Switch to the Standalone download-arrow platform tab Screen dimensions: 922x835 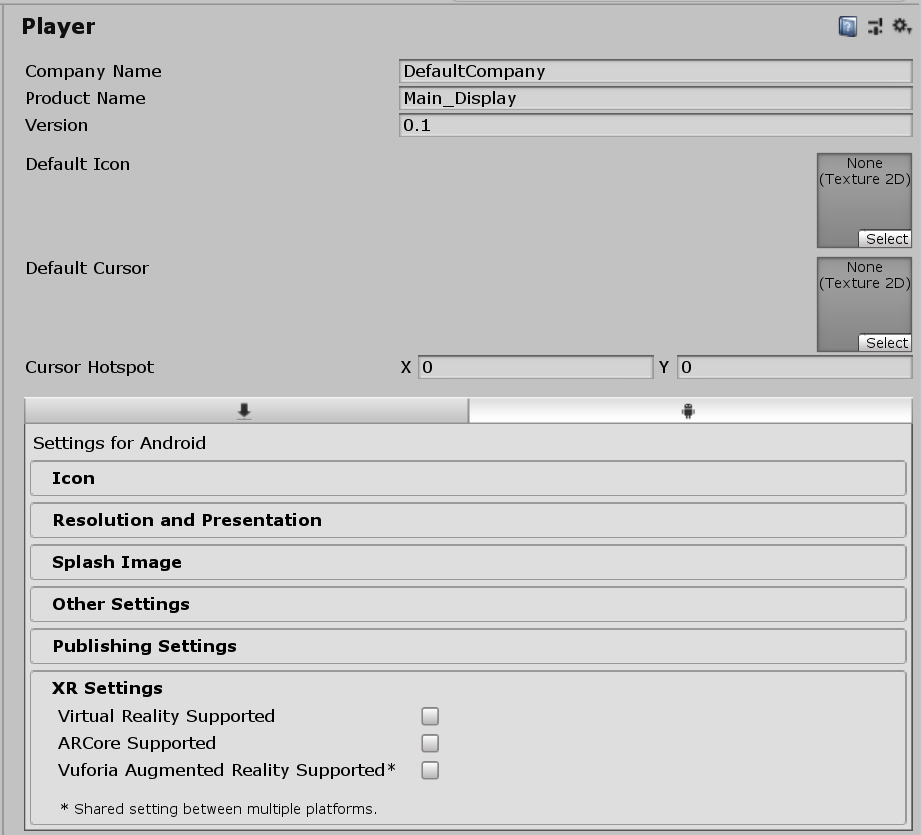246,410
